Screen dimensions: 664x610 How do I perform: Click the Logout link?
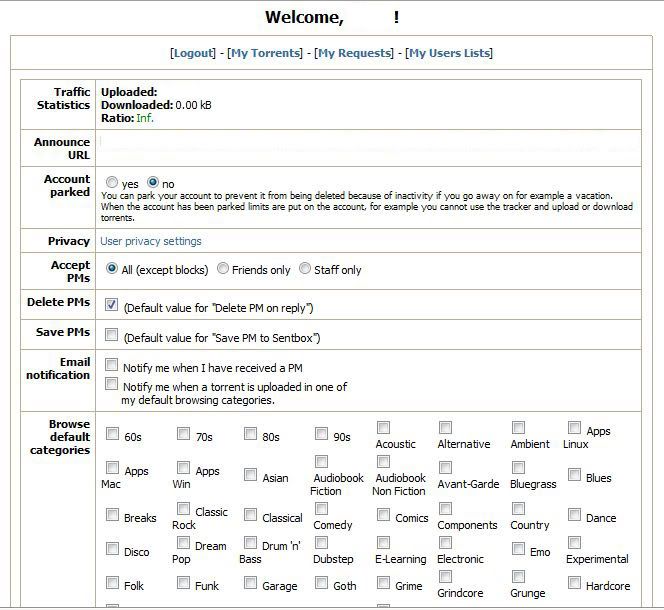click(x=193, y=53)
